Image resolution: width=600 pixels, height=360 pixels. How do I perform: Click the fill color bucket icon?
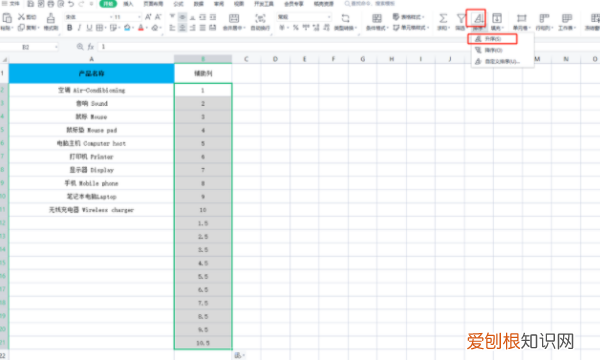[x=127, y=28]
